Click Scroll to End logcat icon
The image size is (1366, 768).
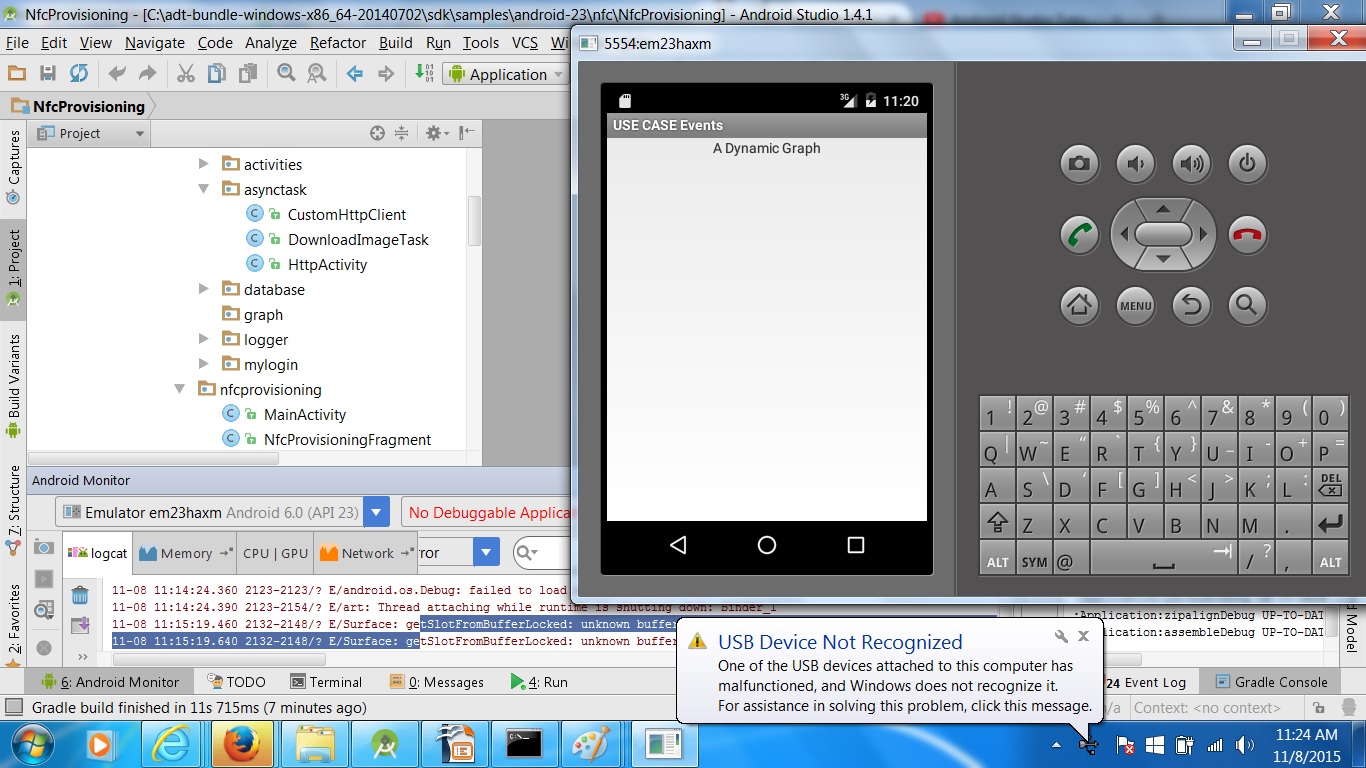point(80,626)
